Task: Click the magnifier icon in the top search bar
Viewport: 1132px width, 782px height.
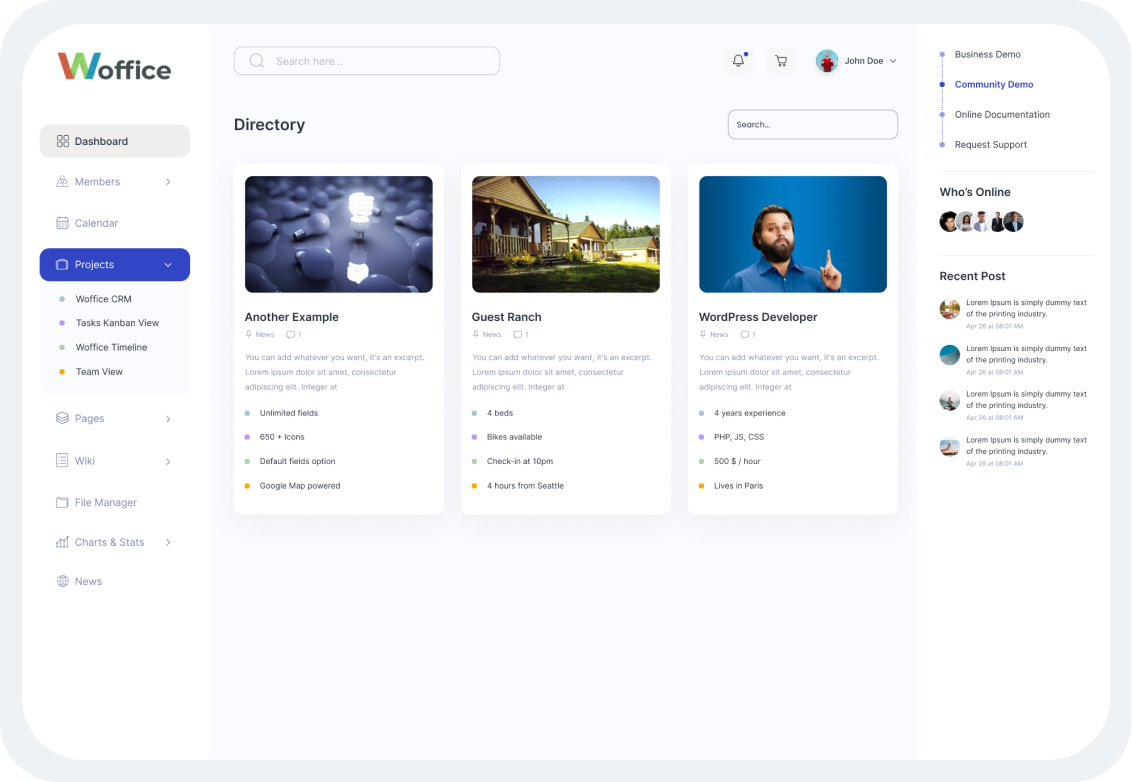Action: coord(256,61)
